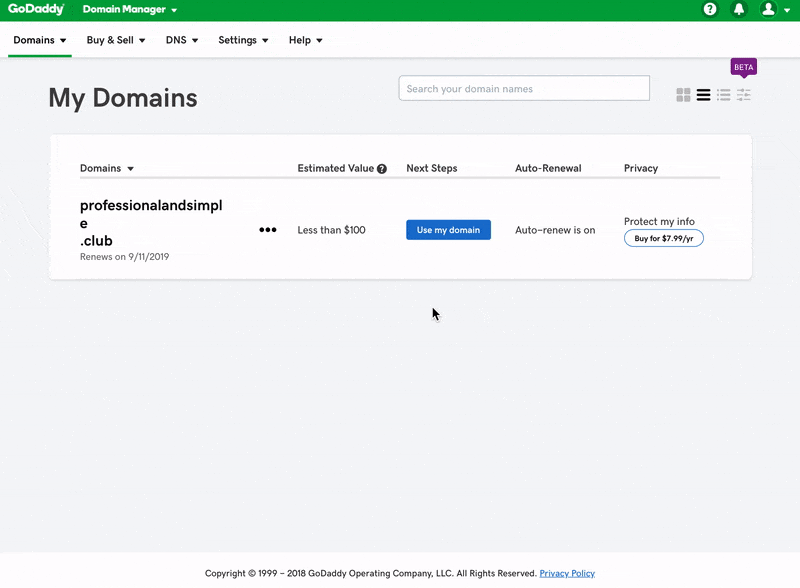The image size is (800, 588).
Task: Click the notifications bell icon
Action: coord(739,9)
